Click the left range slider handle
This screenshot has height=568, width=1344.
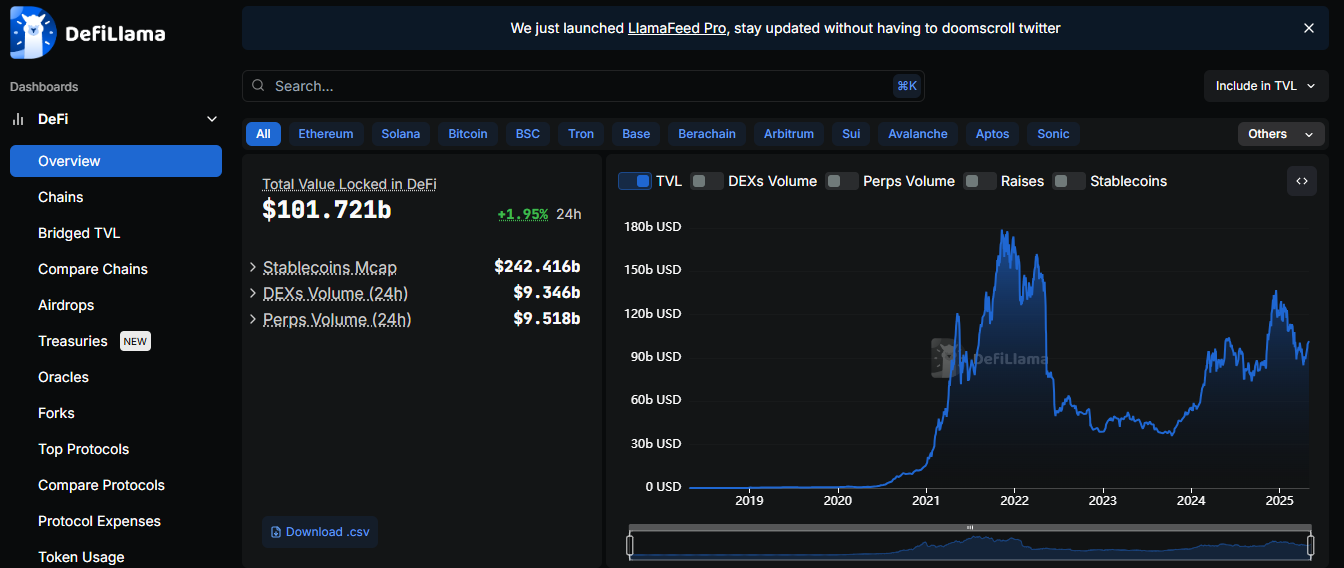(630, 545)
